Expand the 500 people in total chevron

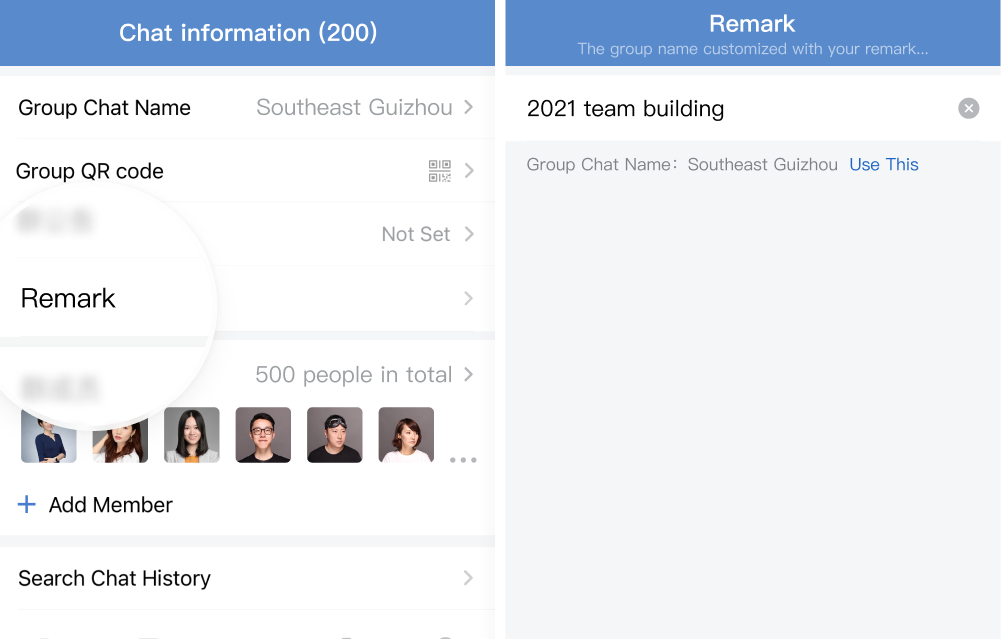click(468, 374)
